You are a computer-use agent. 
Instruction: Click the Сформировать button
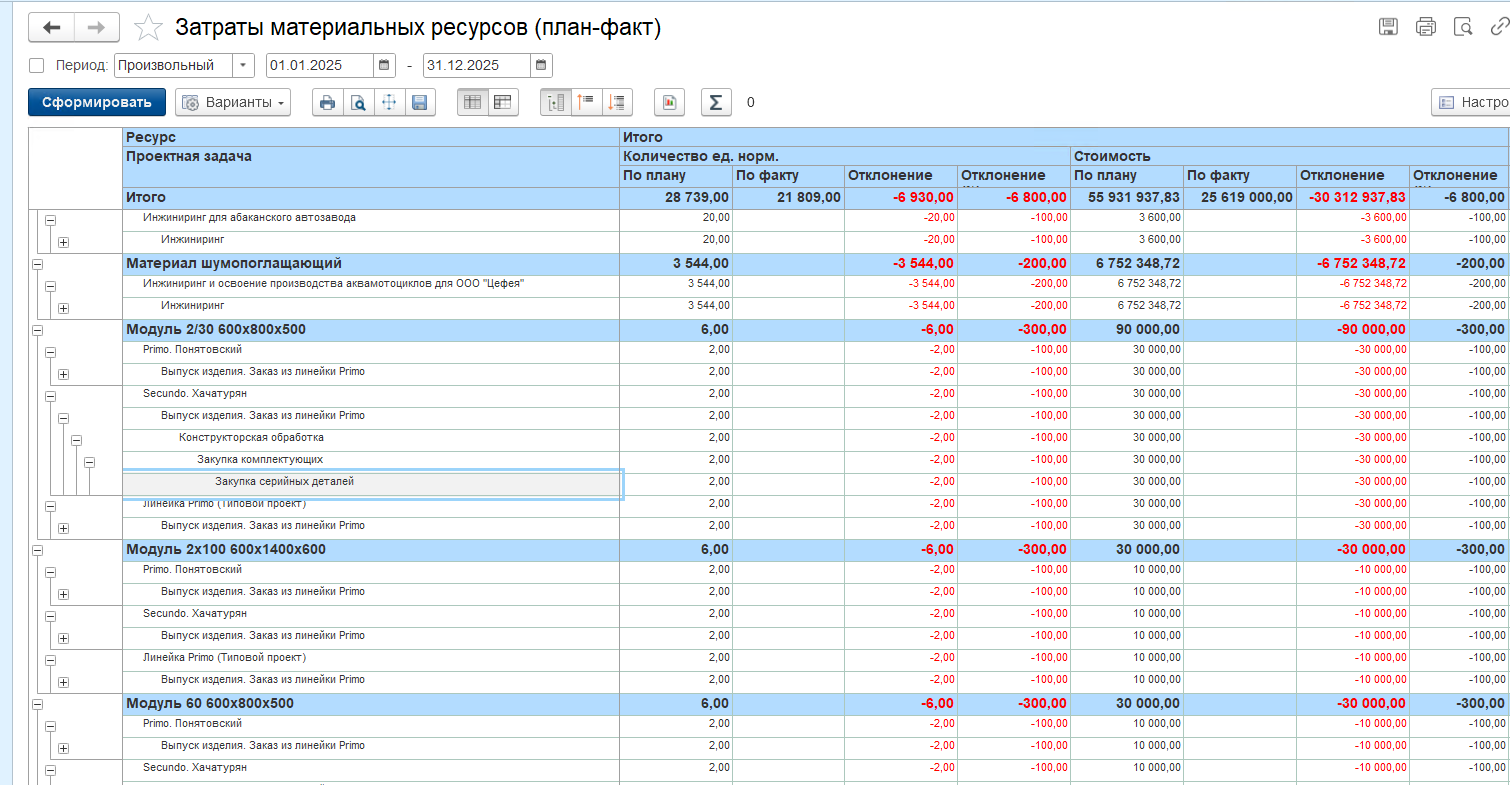point(96,102)
